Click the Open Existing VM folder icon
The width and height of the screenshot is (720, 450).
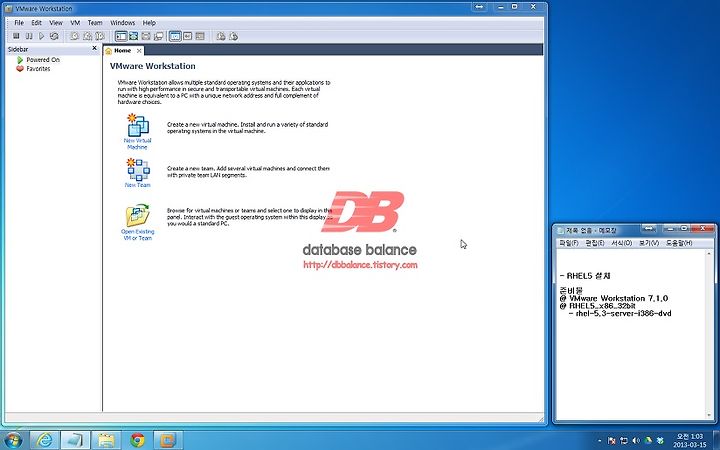coord(137,216)
